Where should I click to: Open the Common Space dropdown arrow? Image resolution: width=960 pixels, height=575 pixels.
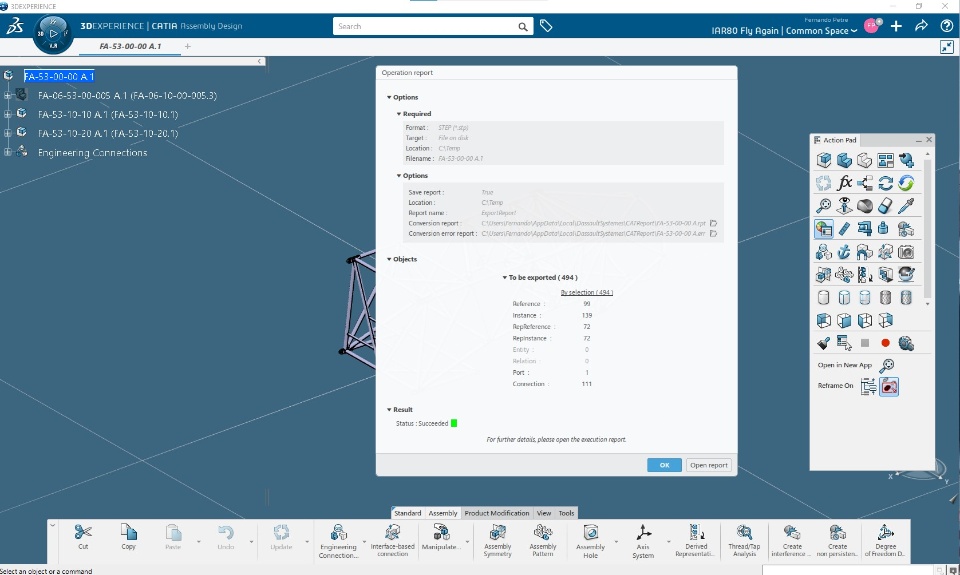click(x=854, y=31)
